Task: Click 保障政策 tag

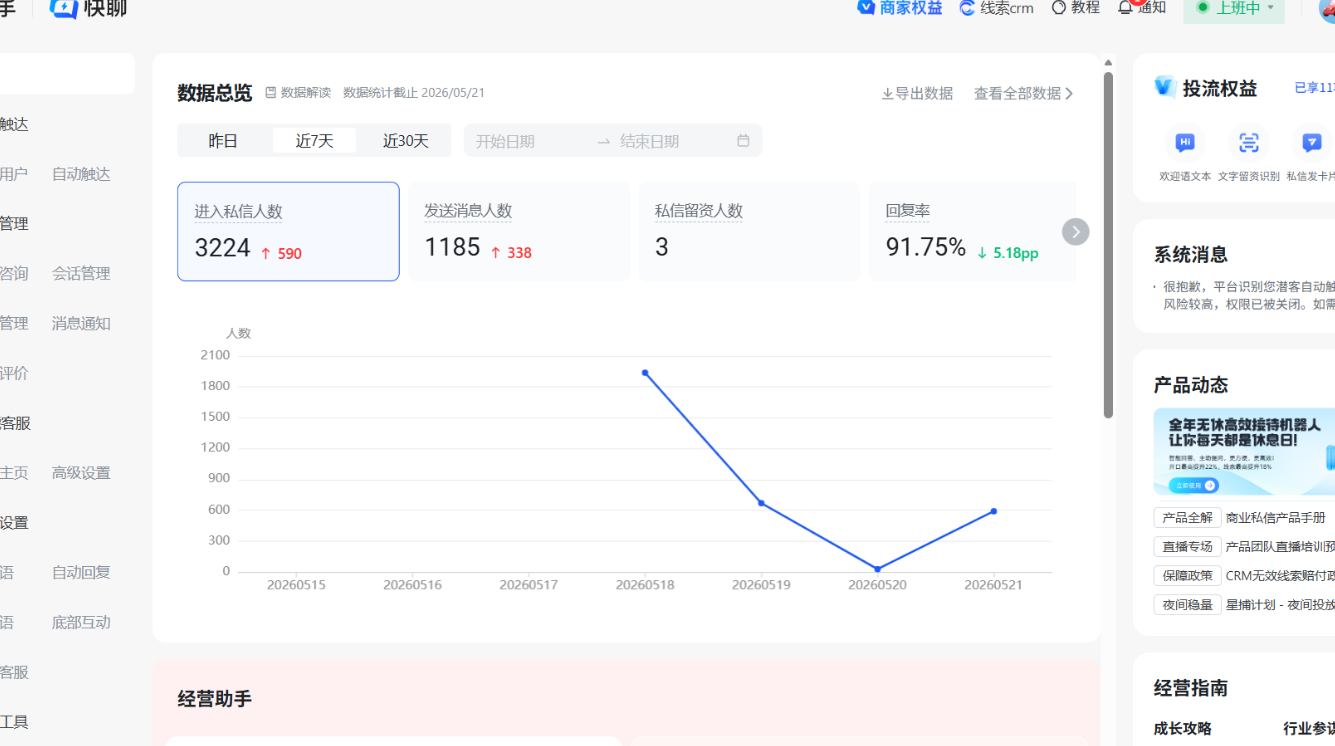Action: pos(1187,576)
